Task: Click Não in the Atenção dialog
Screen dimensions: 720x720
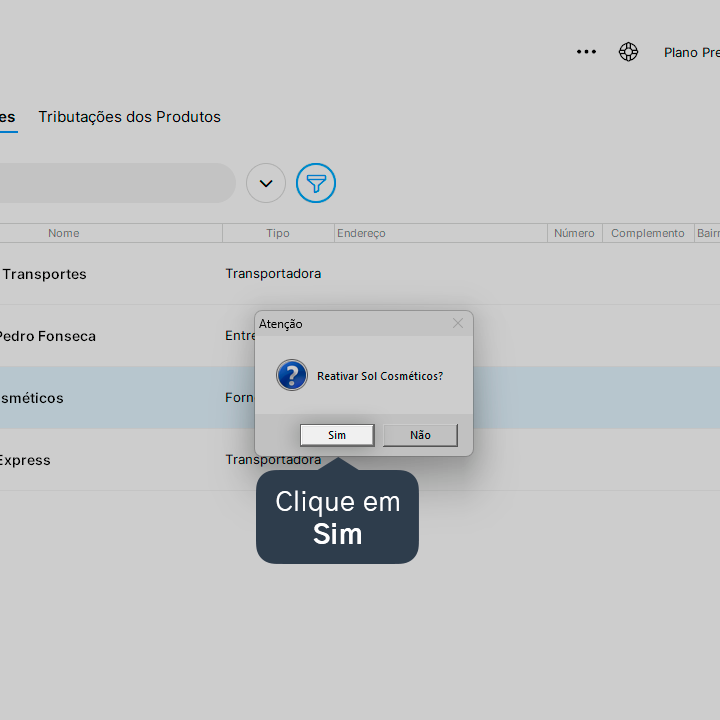Action: tap(420, 435)
